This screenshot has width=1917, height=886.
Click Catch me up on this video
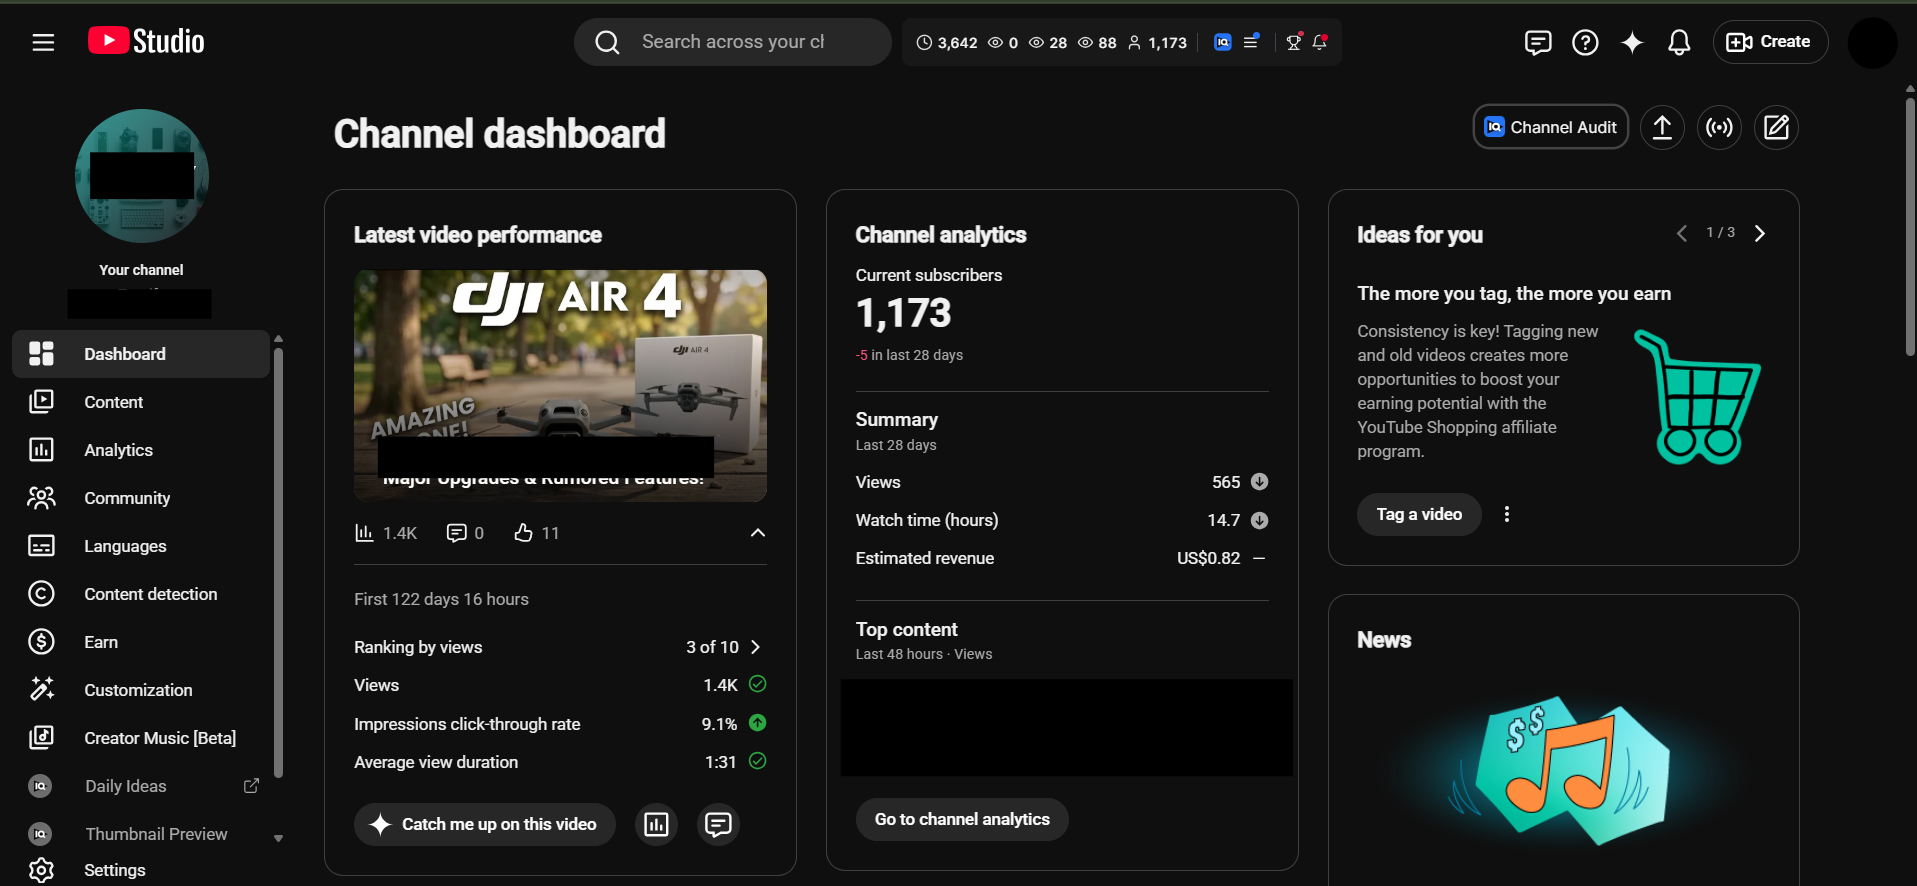tap(485, 824)
